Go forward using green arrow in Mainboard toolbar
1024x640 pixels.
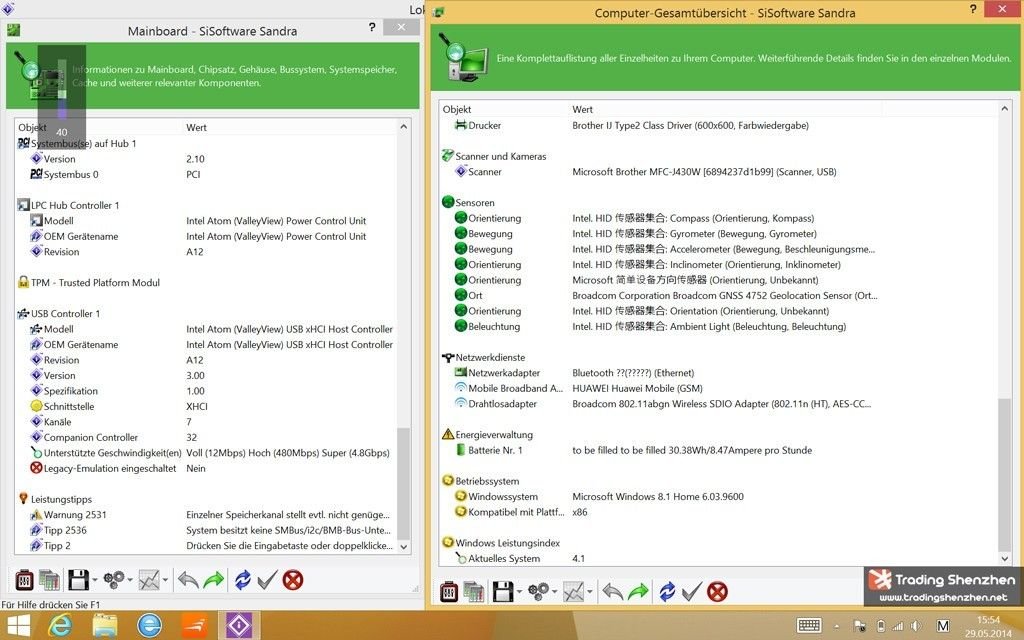click(214, 580)
